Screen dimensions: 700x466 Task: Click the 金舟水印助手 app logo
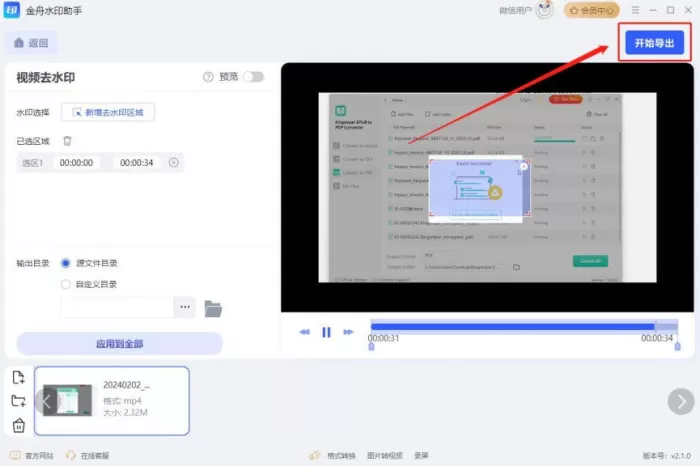[12, 10]
